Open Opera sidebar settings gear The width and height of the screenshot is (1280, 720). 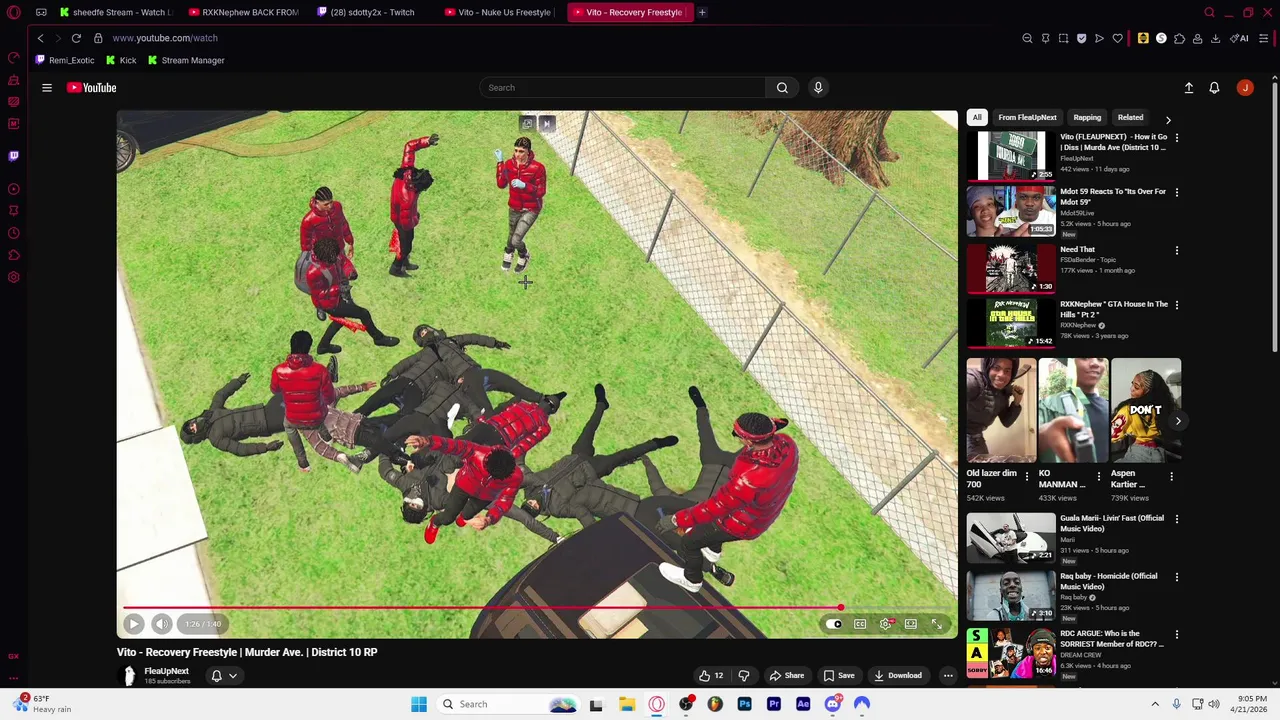tap(14, 277)
